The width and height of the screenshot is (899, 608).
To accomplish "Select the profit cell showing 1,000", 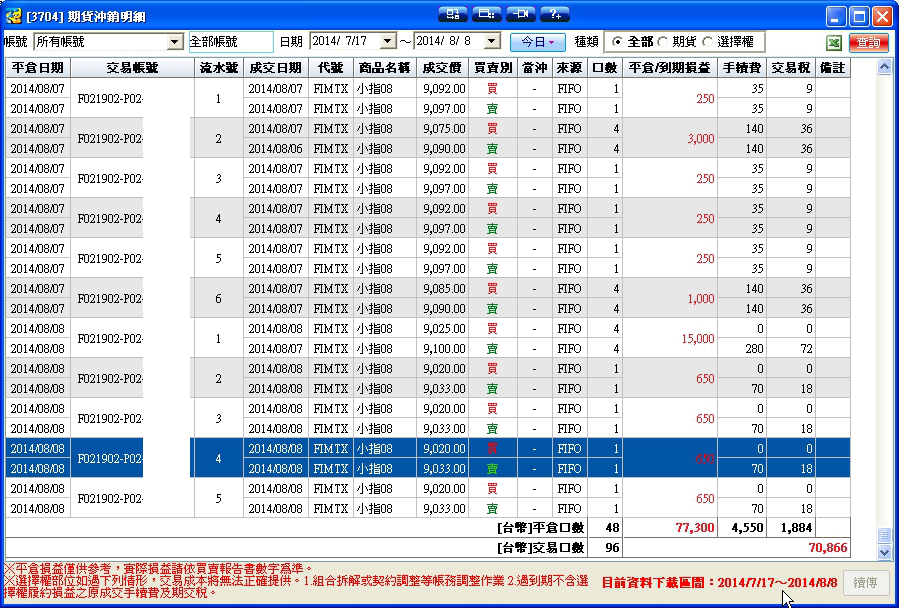I will 670,298.
